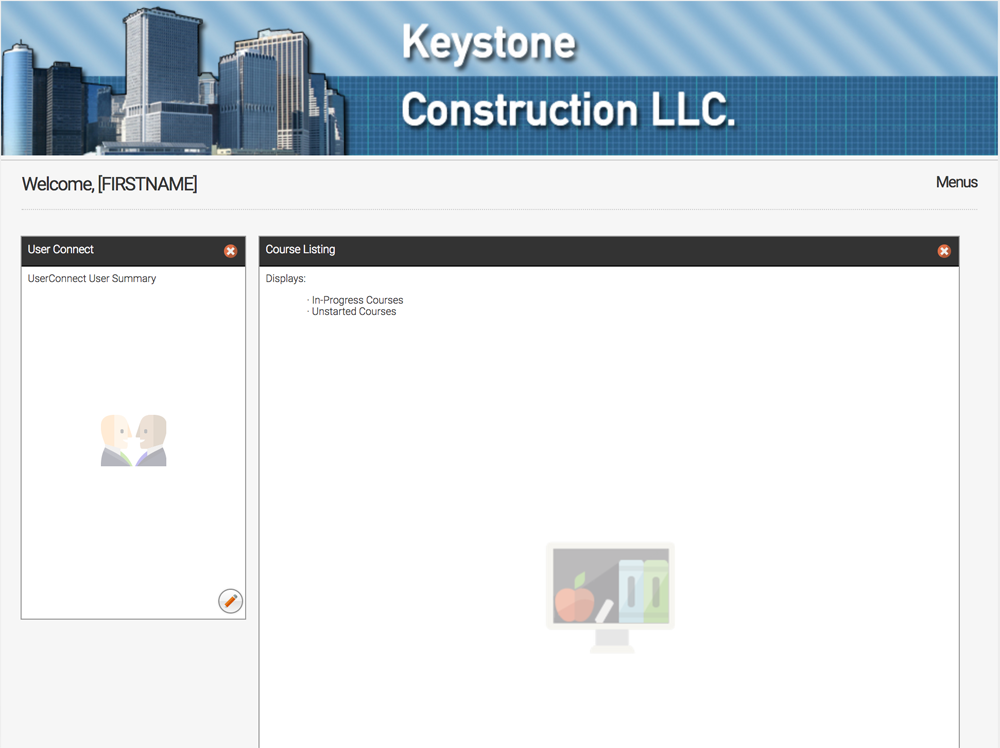The image size is (1000, 748).
Task: Select the Course Listing panel title
Action: coord(300,249)
